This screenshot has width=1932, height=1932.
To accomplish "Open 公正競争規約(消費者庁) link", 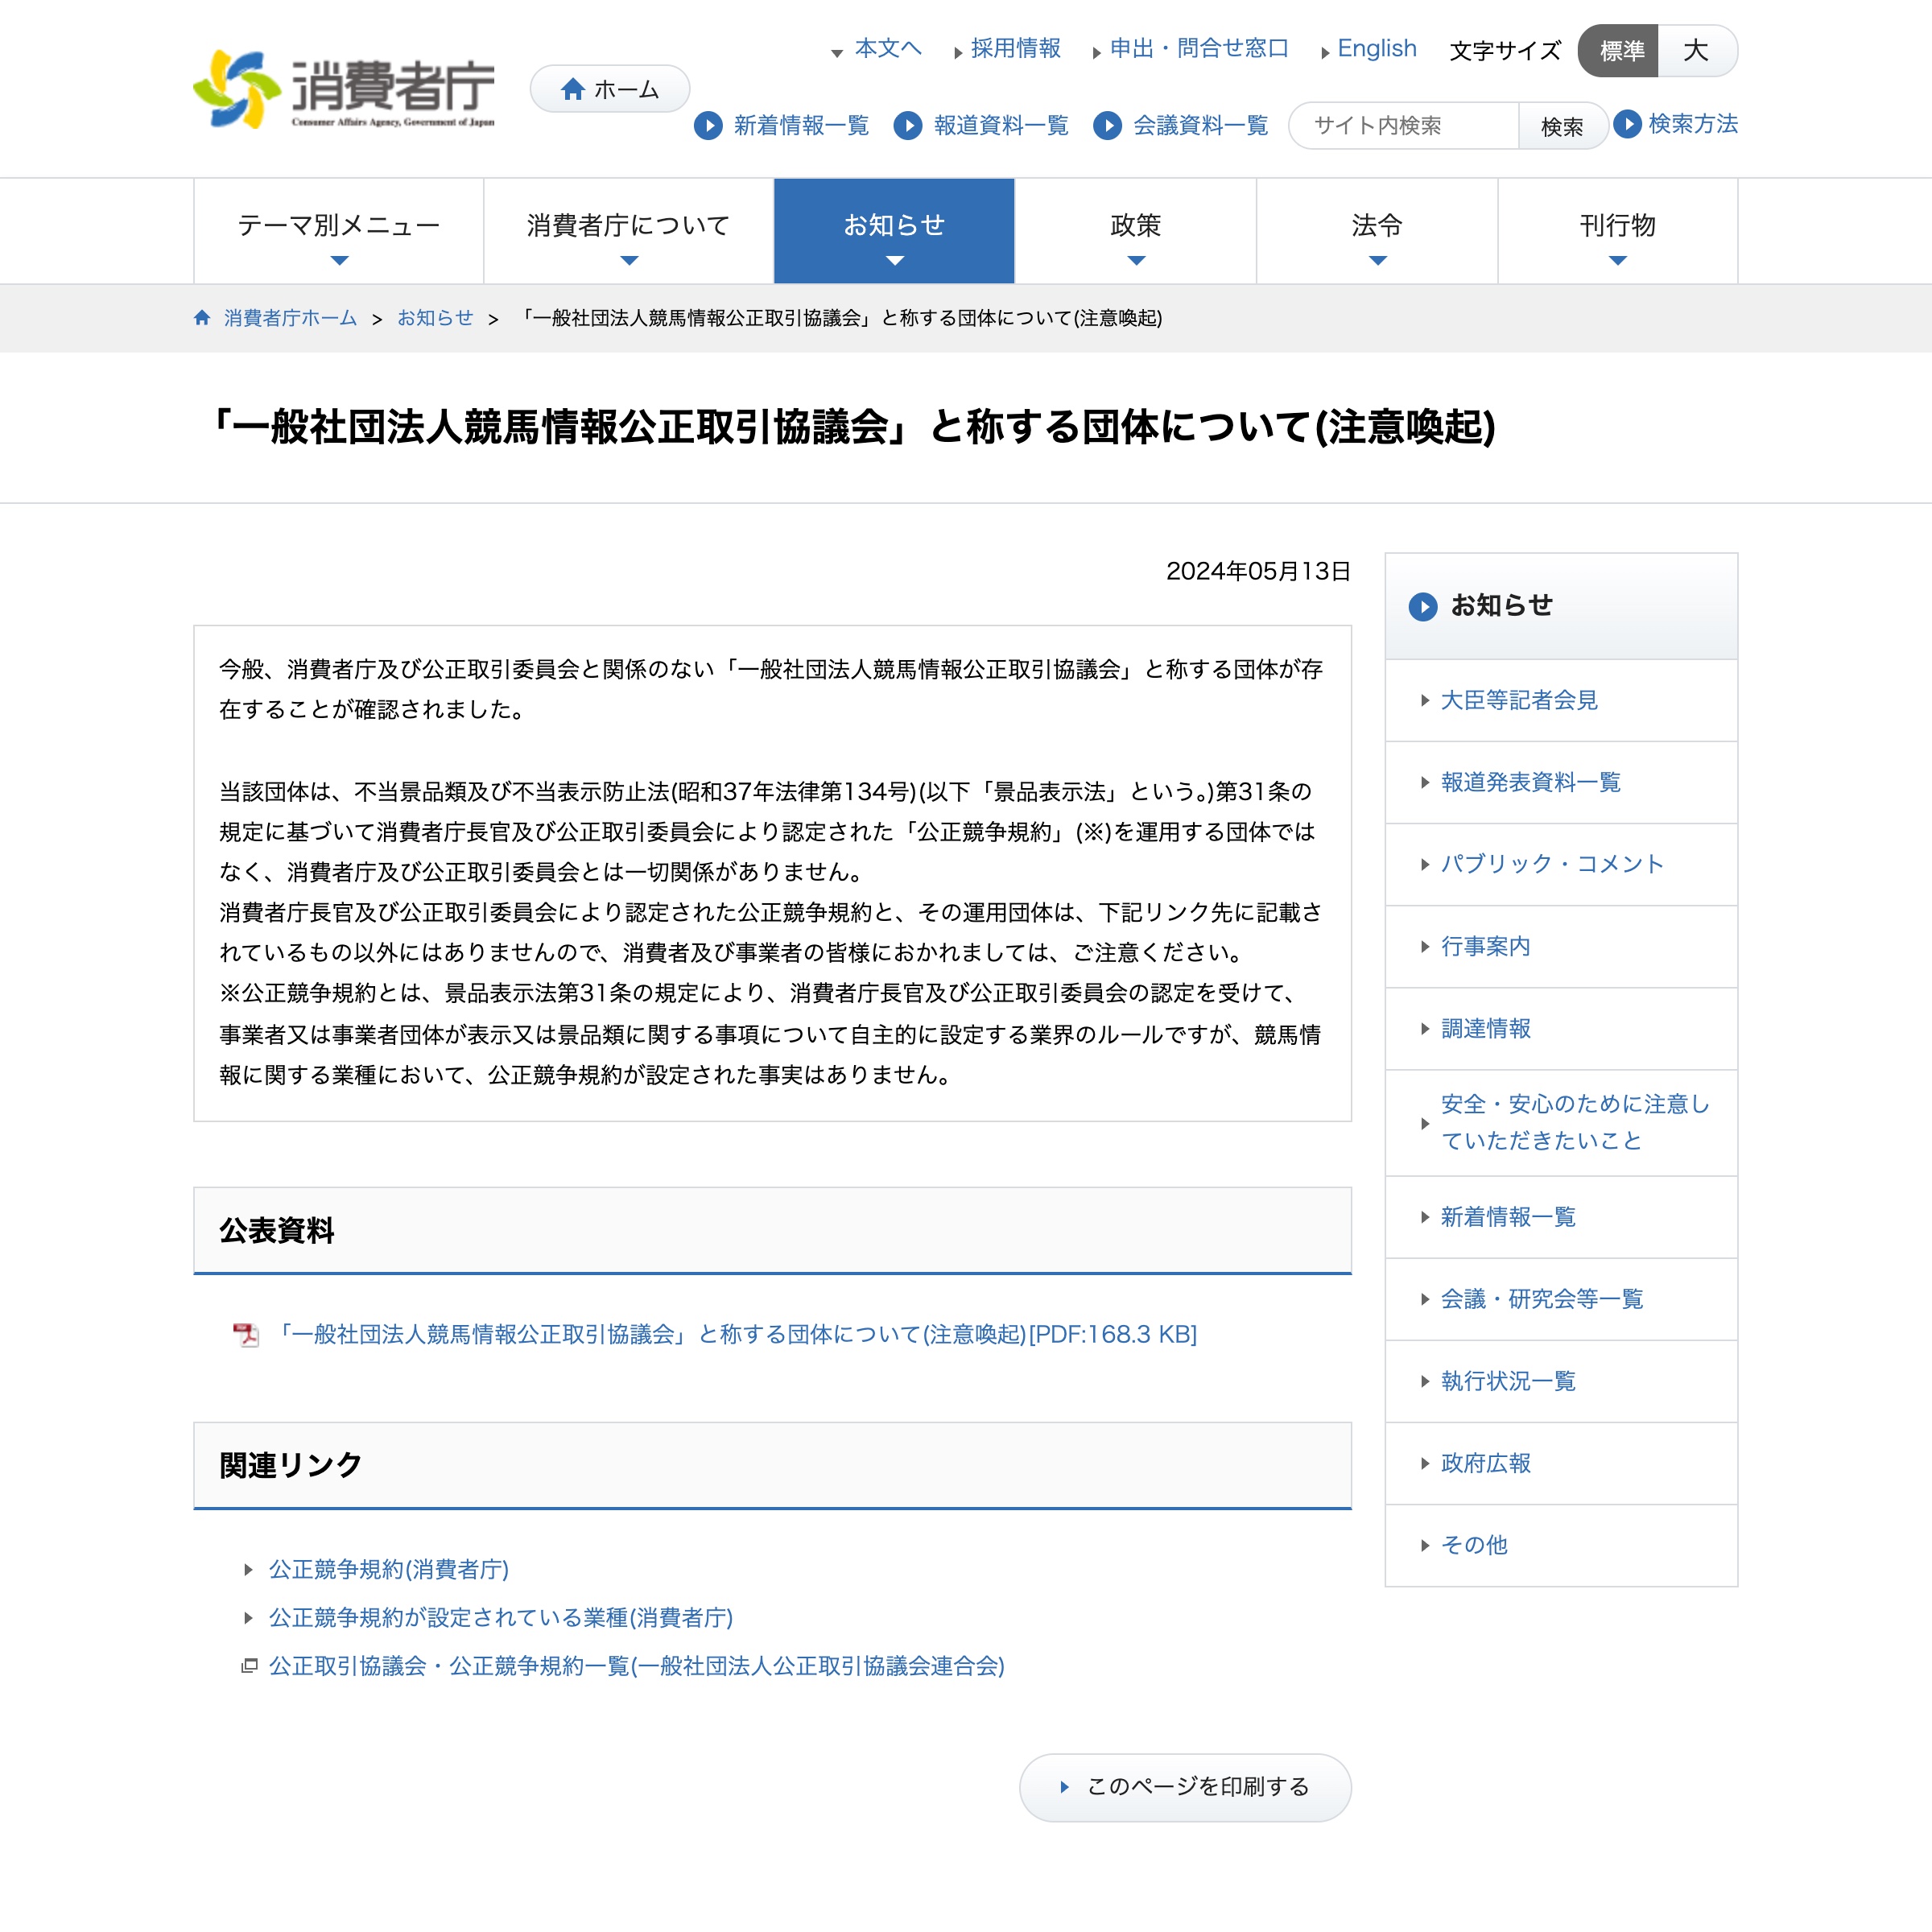I will tap(388, 1569).
